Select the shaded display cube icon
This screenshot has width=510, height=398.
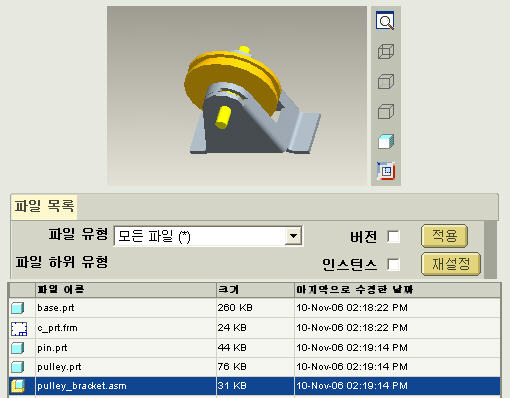[x=386, y=141]
